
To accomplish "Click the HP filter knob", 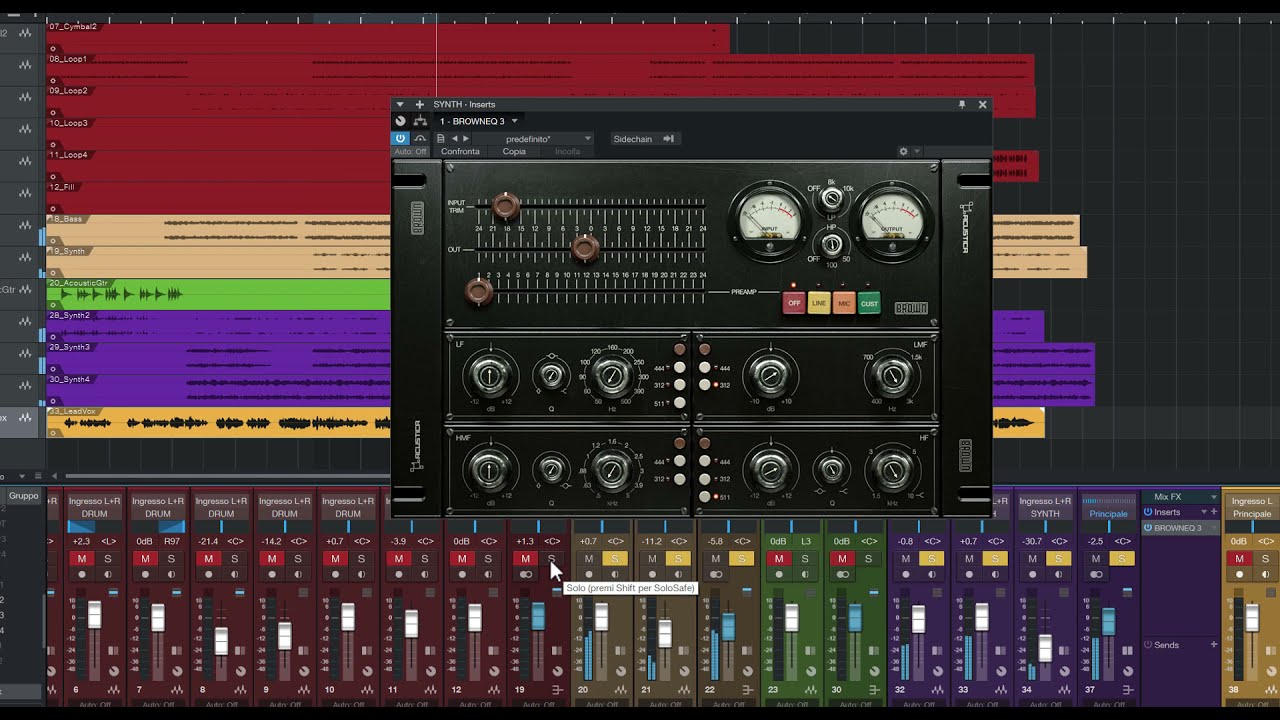I will 832,242.
